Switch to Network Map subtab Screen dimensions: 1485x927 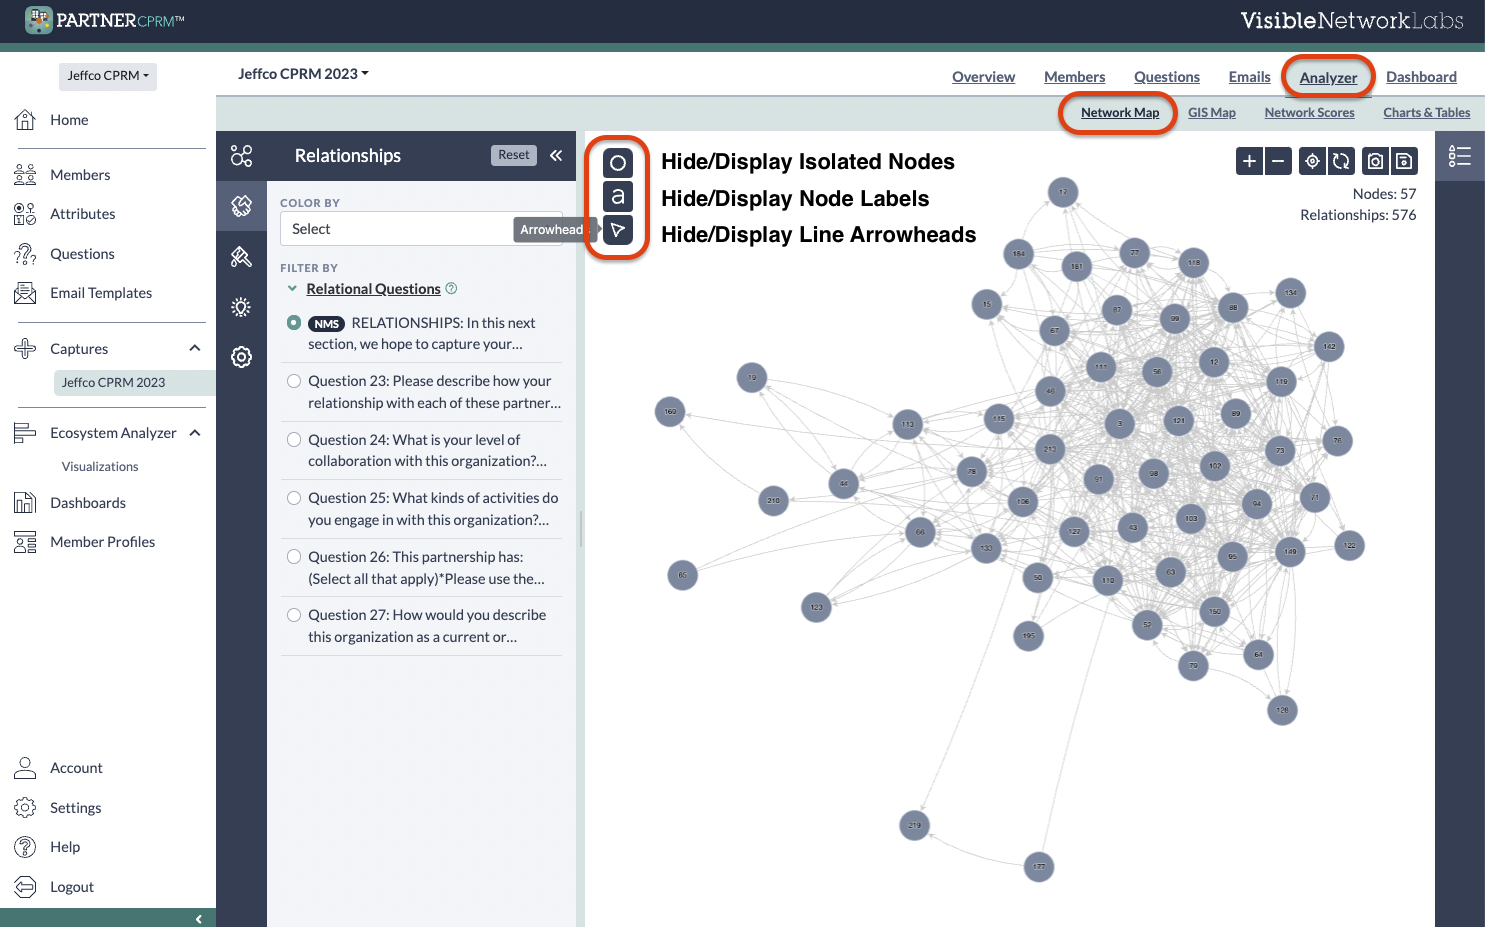click(1120, 113)
